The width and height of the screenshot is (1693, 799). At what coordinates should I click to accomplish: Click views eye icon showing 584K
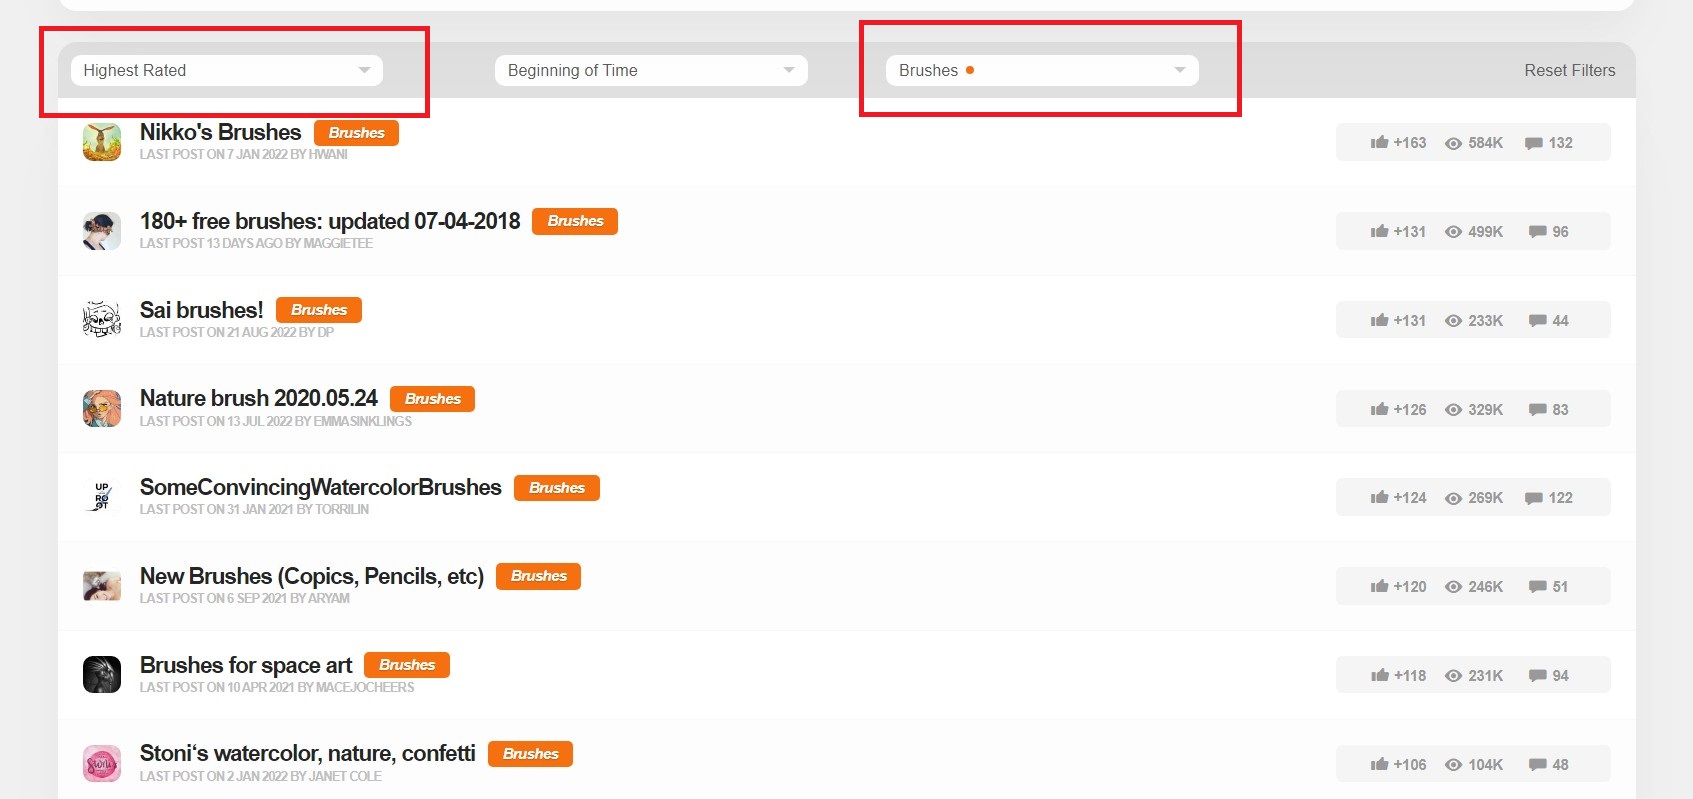click(x=1453, y=143)
